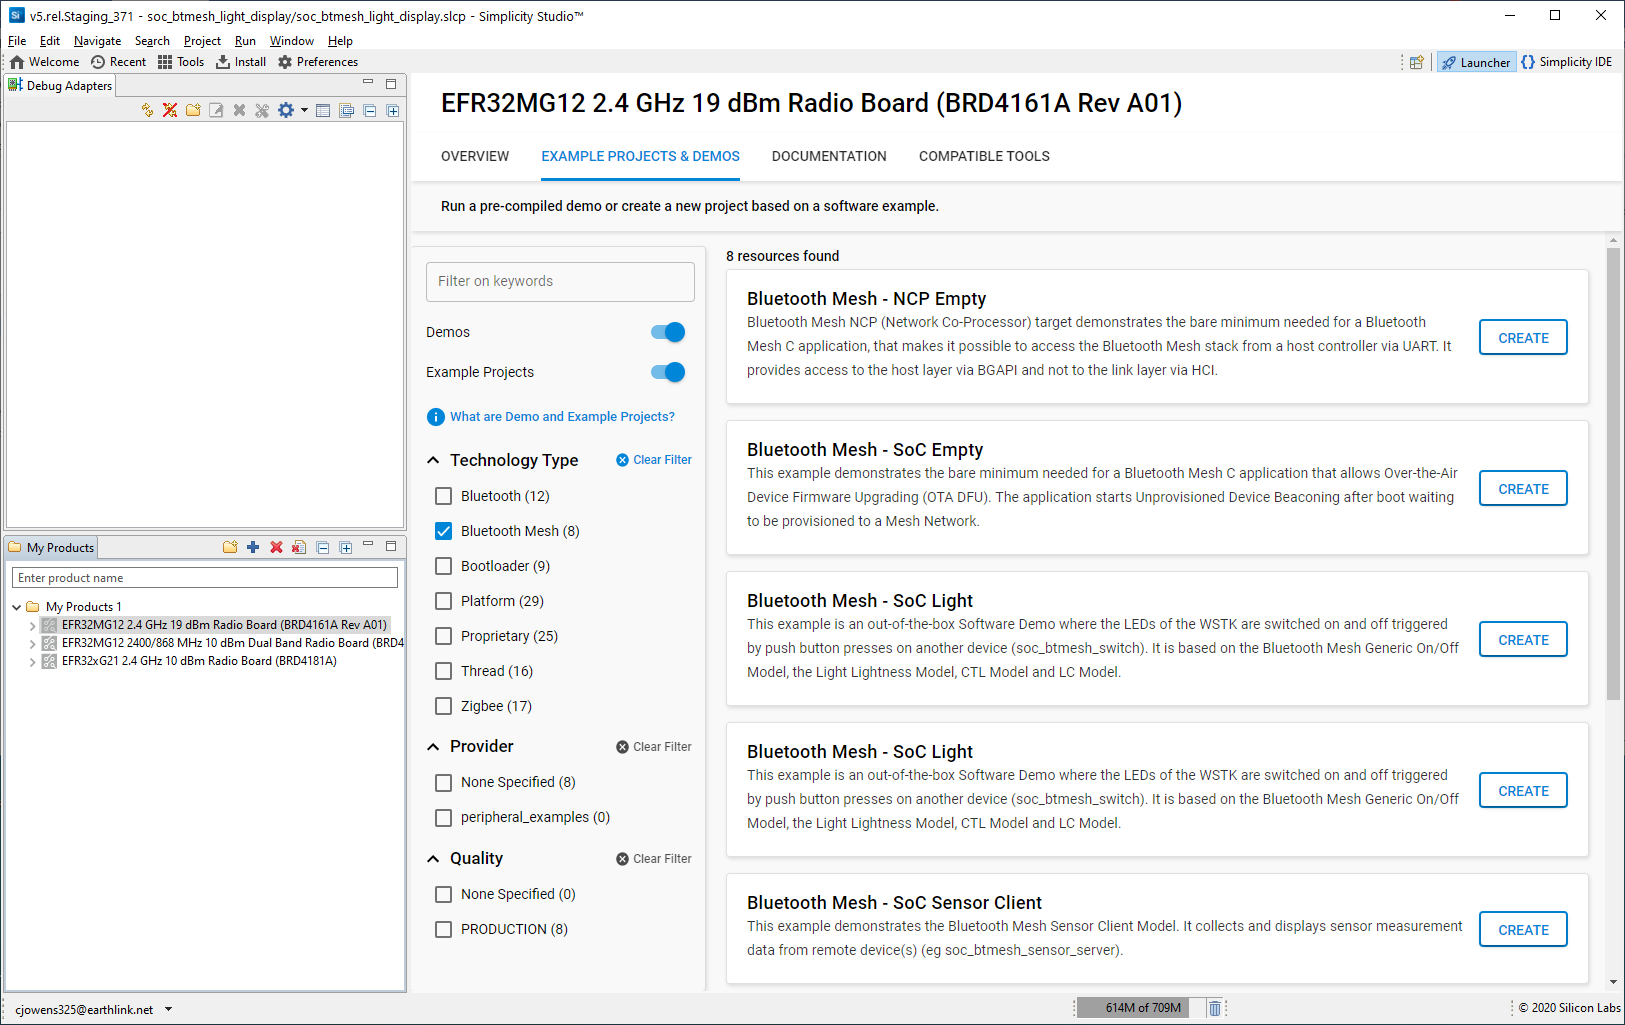Image resolution: width=1625 pixels, height=1025 pixels.
Task: Switch to the DOCUMENTATION tab
Action: 828,156
